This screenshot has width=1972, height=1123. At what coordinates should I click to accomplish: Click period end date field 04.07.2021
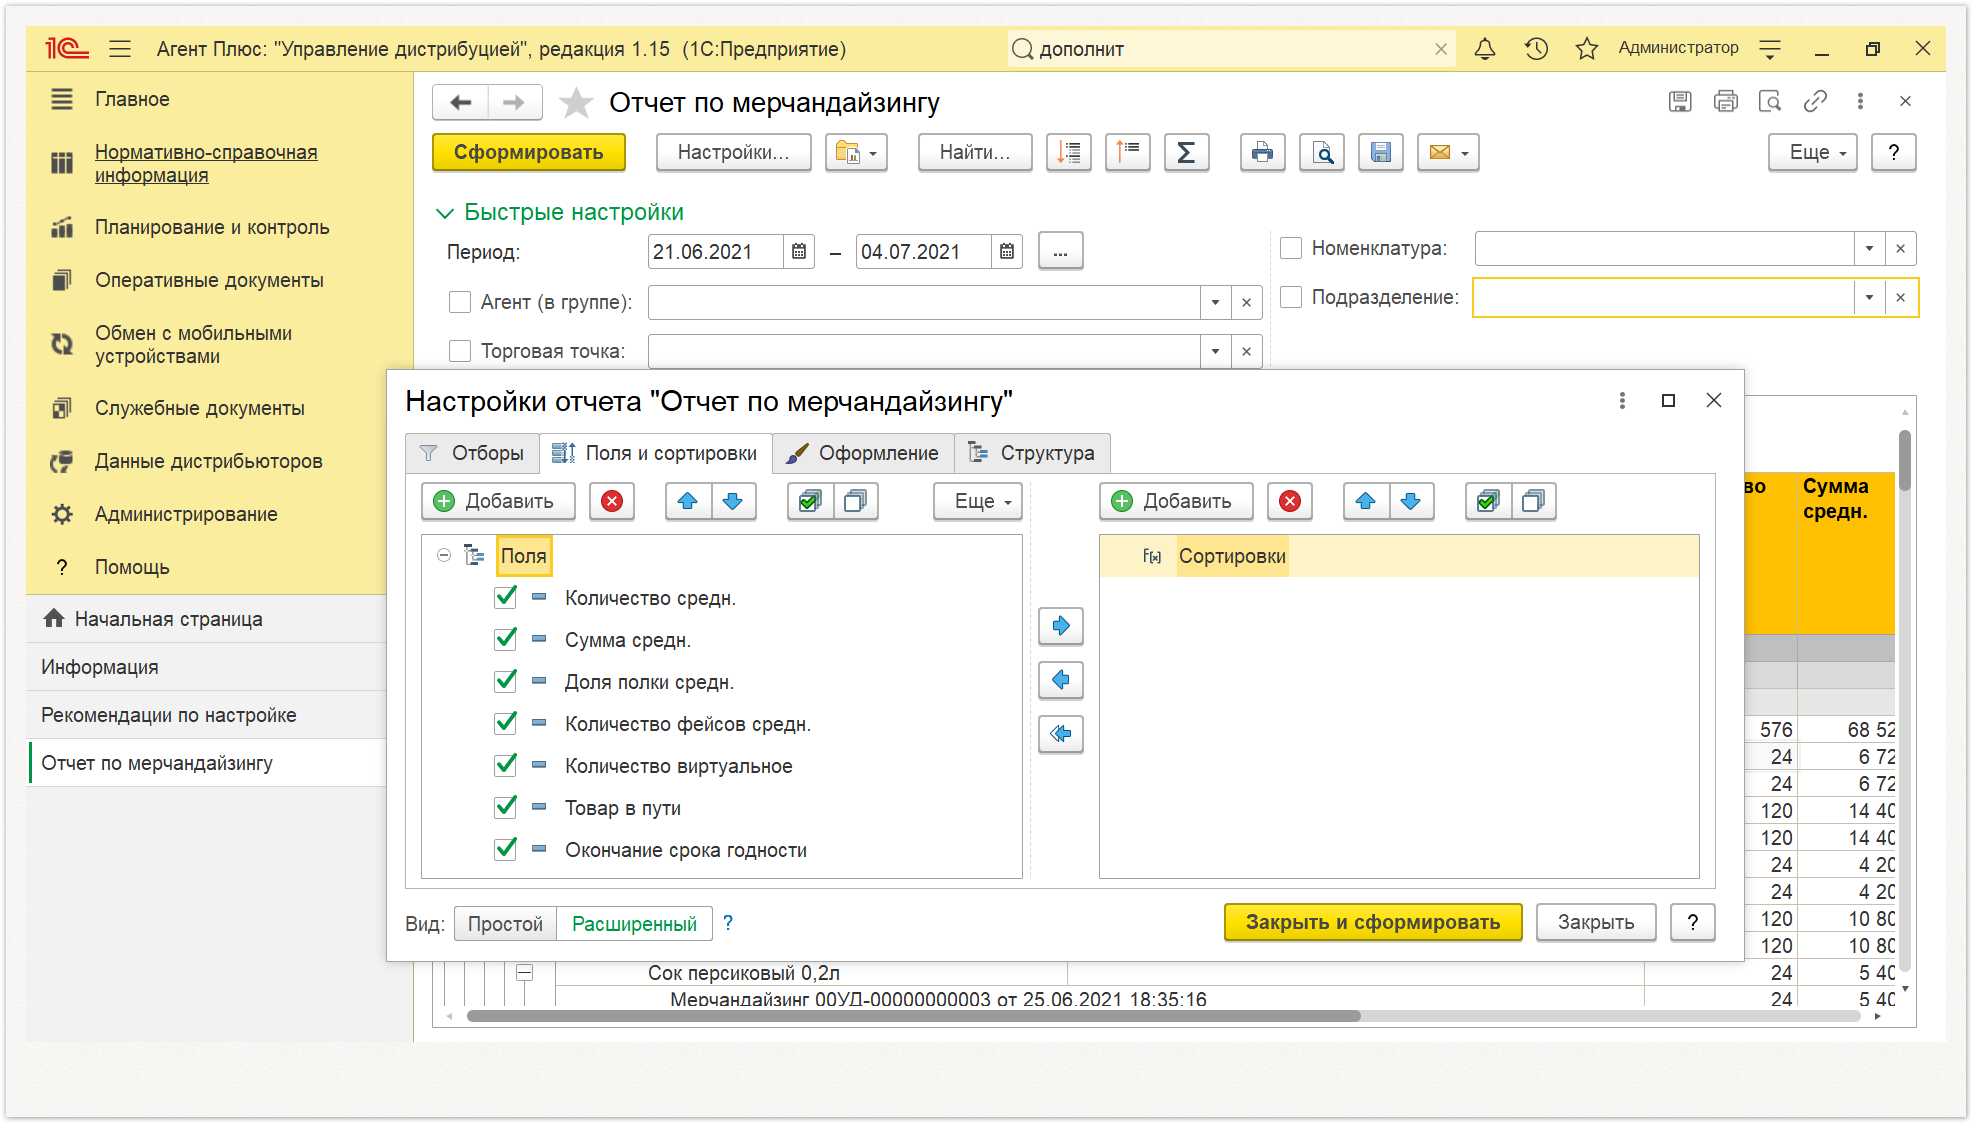(x=925, y=252)
